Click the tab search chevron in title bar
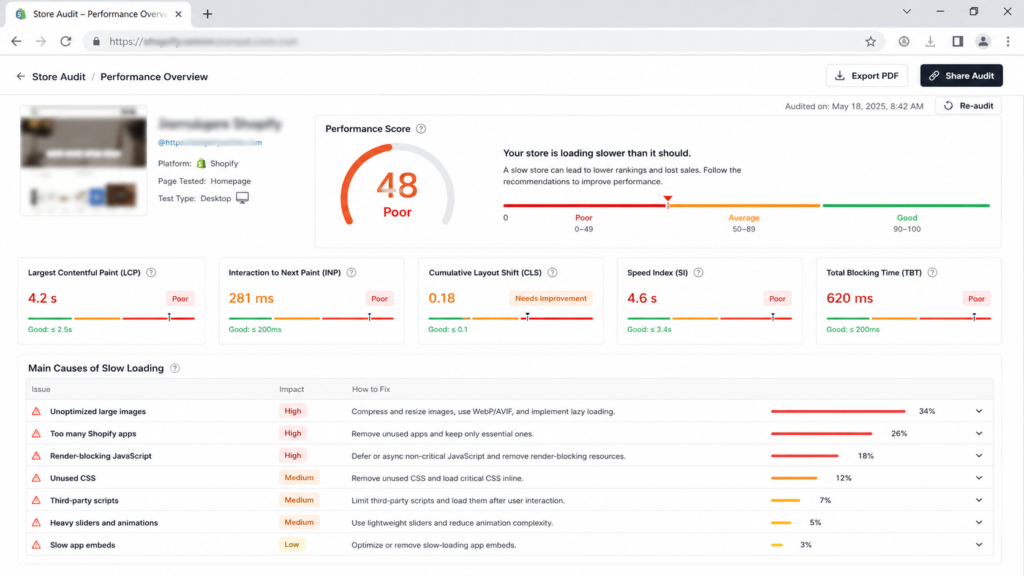This screenshot has width=1024, height=576. tap(906, 11)
